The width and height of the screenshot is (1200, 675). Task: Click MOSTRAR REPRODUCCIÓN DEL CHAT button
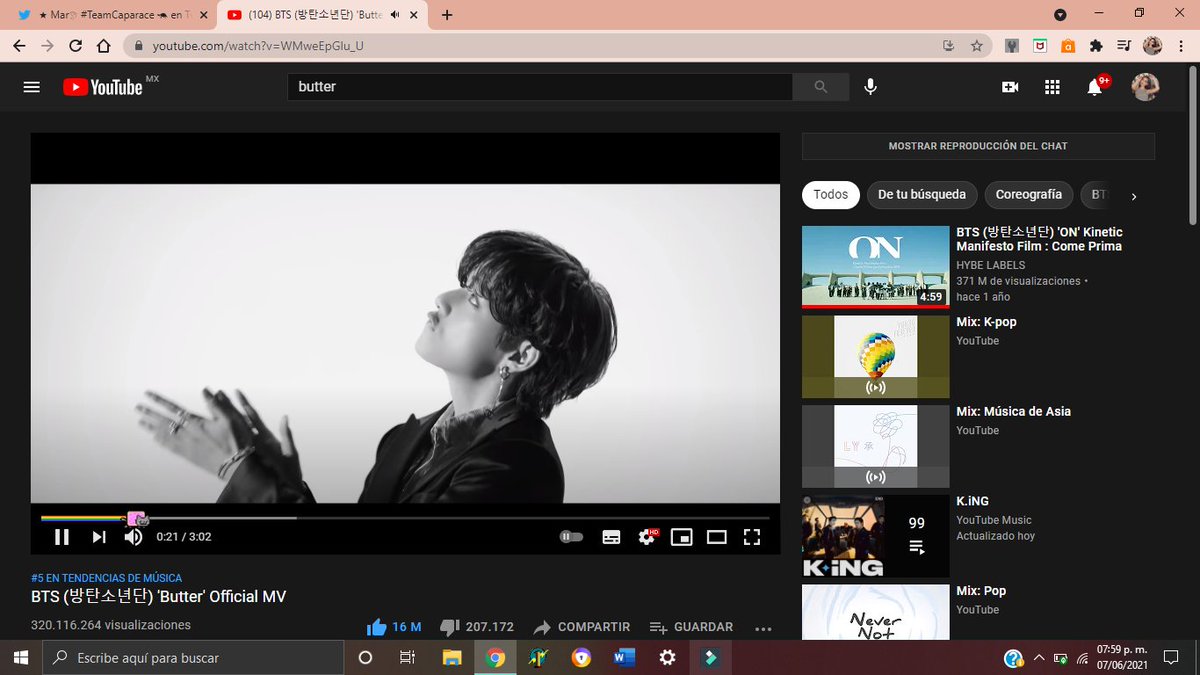pos(978,146)
